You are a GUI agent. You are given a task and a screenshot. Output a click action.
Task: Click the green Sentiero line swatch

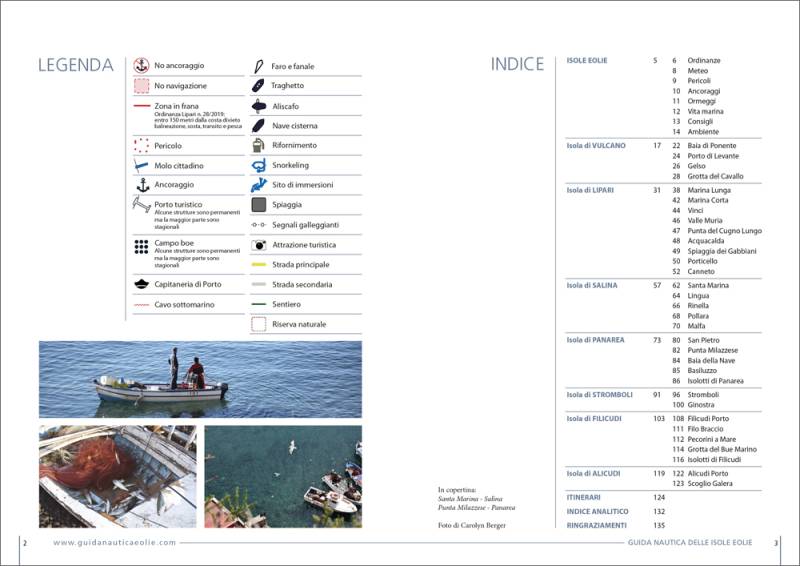click(258, 304)
